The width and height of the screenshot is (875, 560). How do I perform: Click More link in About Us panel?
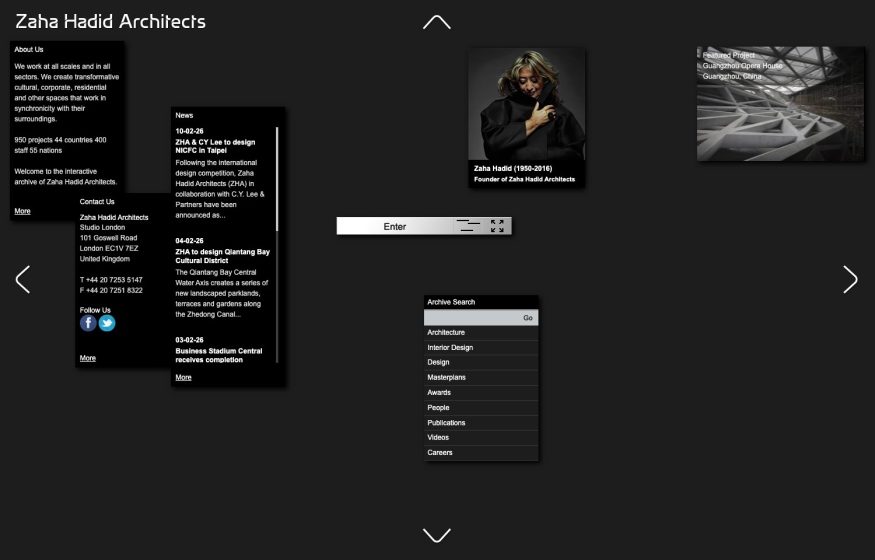tap(22, 211)
